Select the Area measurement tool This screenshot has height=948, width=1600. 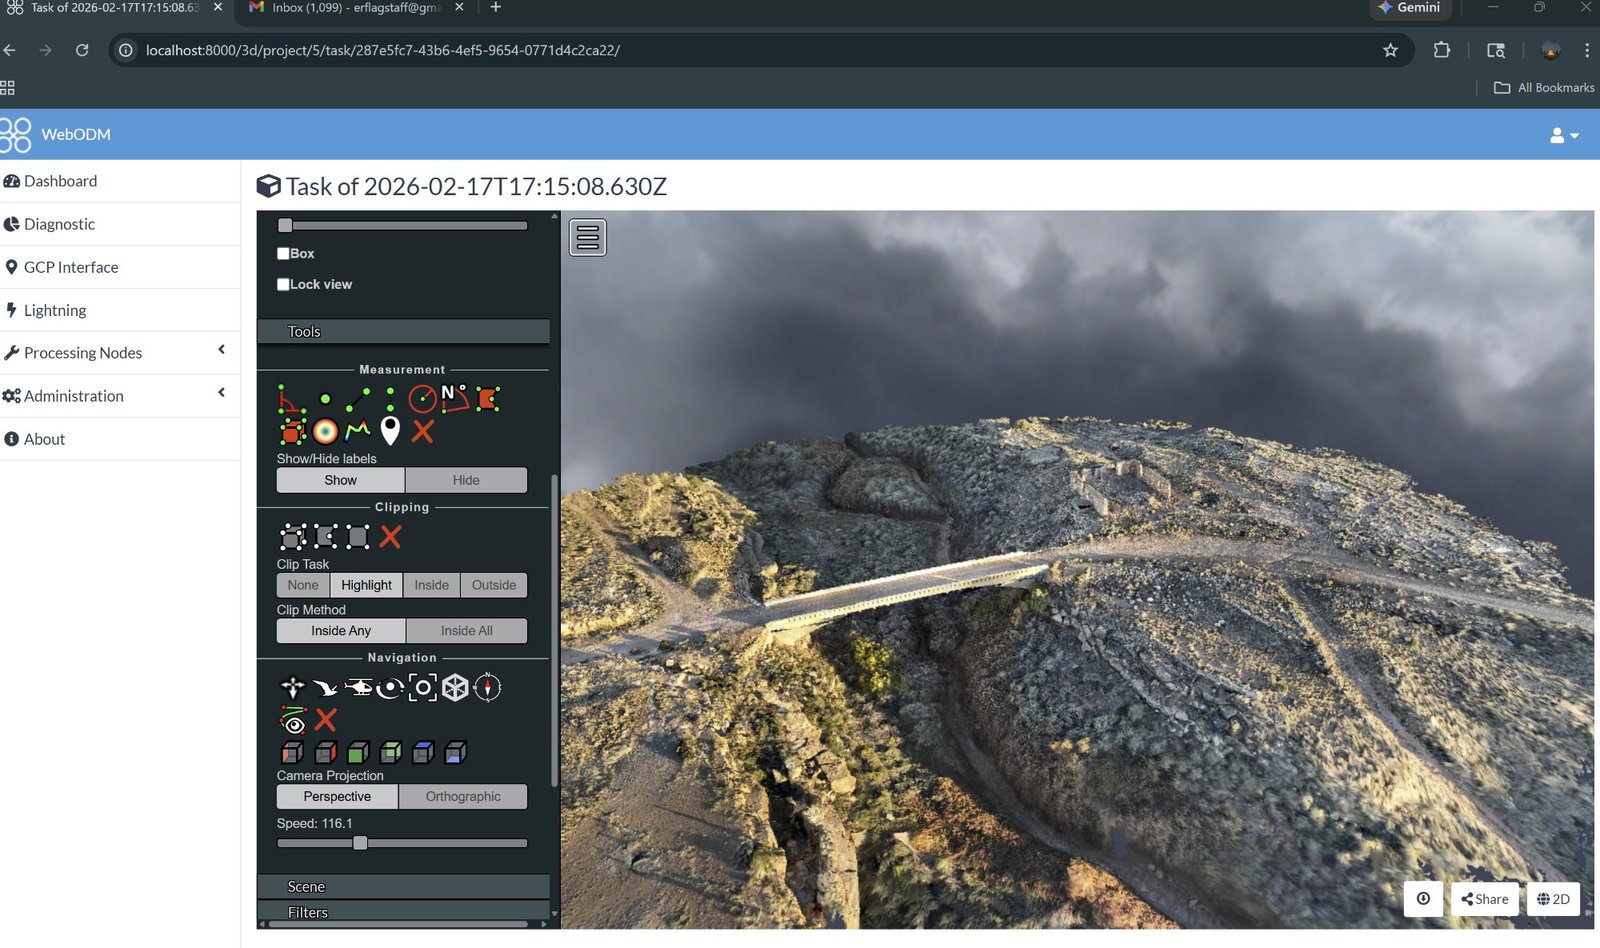[x=488, y=399]
